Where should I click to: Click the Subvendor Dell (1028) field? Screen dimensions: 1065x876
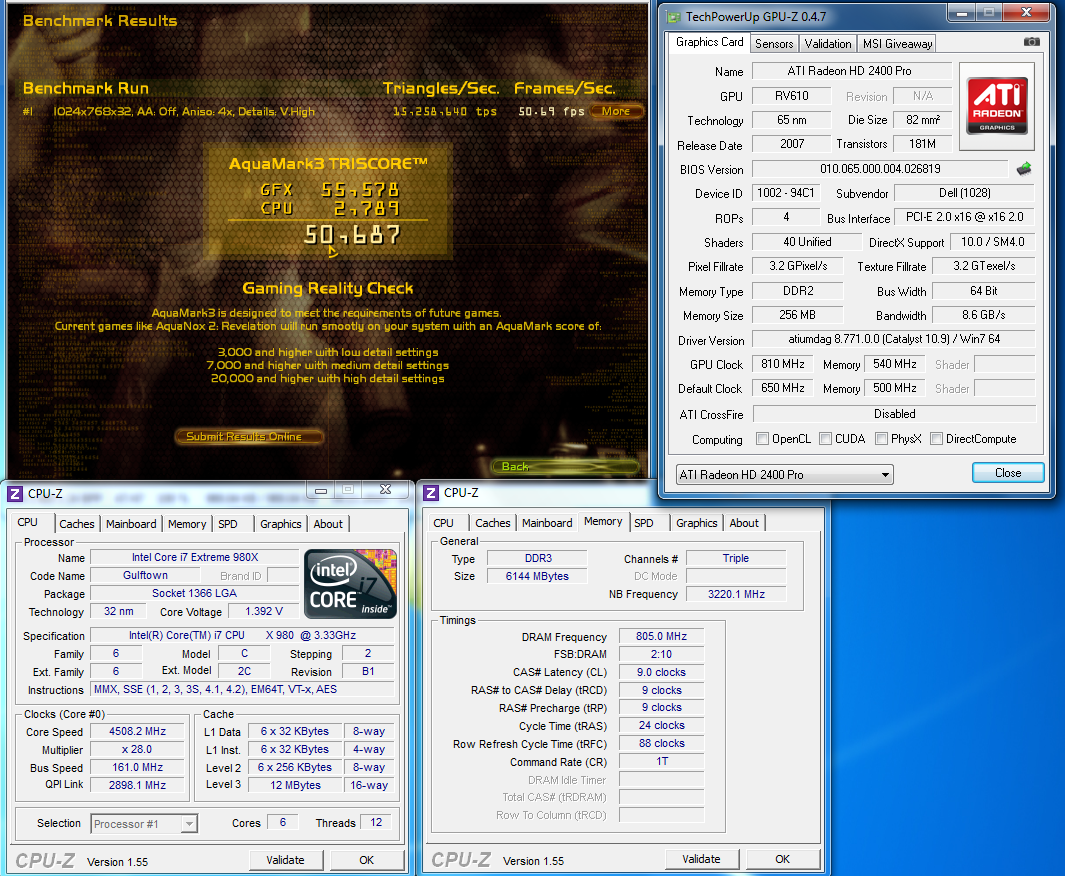click(964, 193)
